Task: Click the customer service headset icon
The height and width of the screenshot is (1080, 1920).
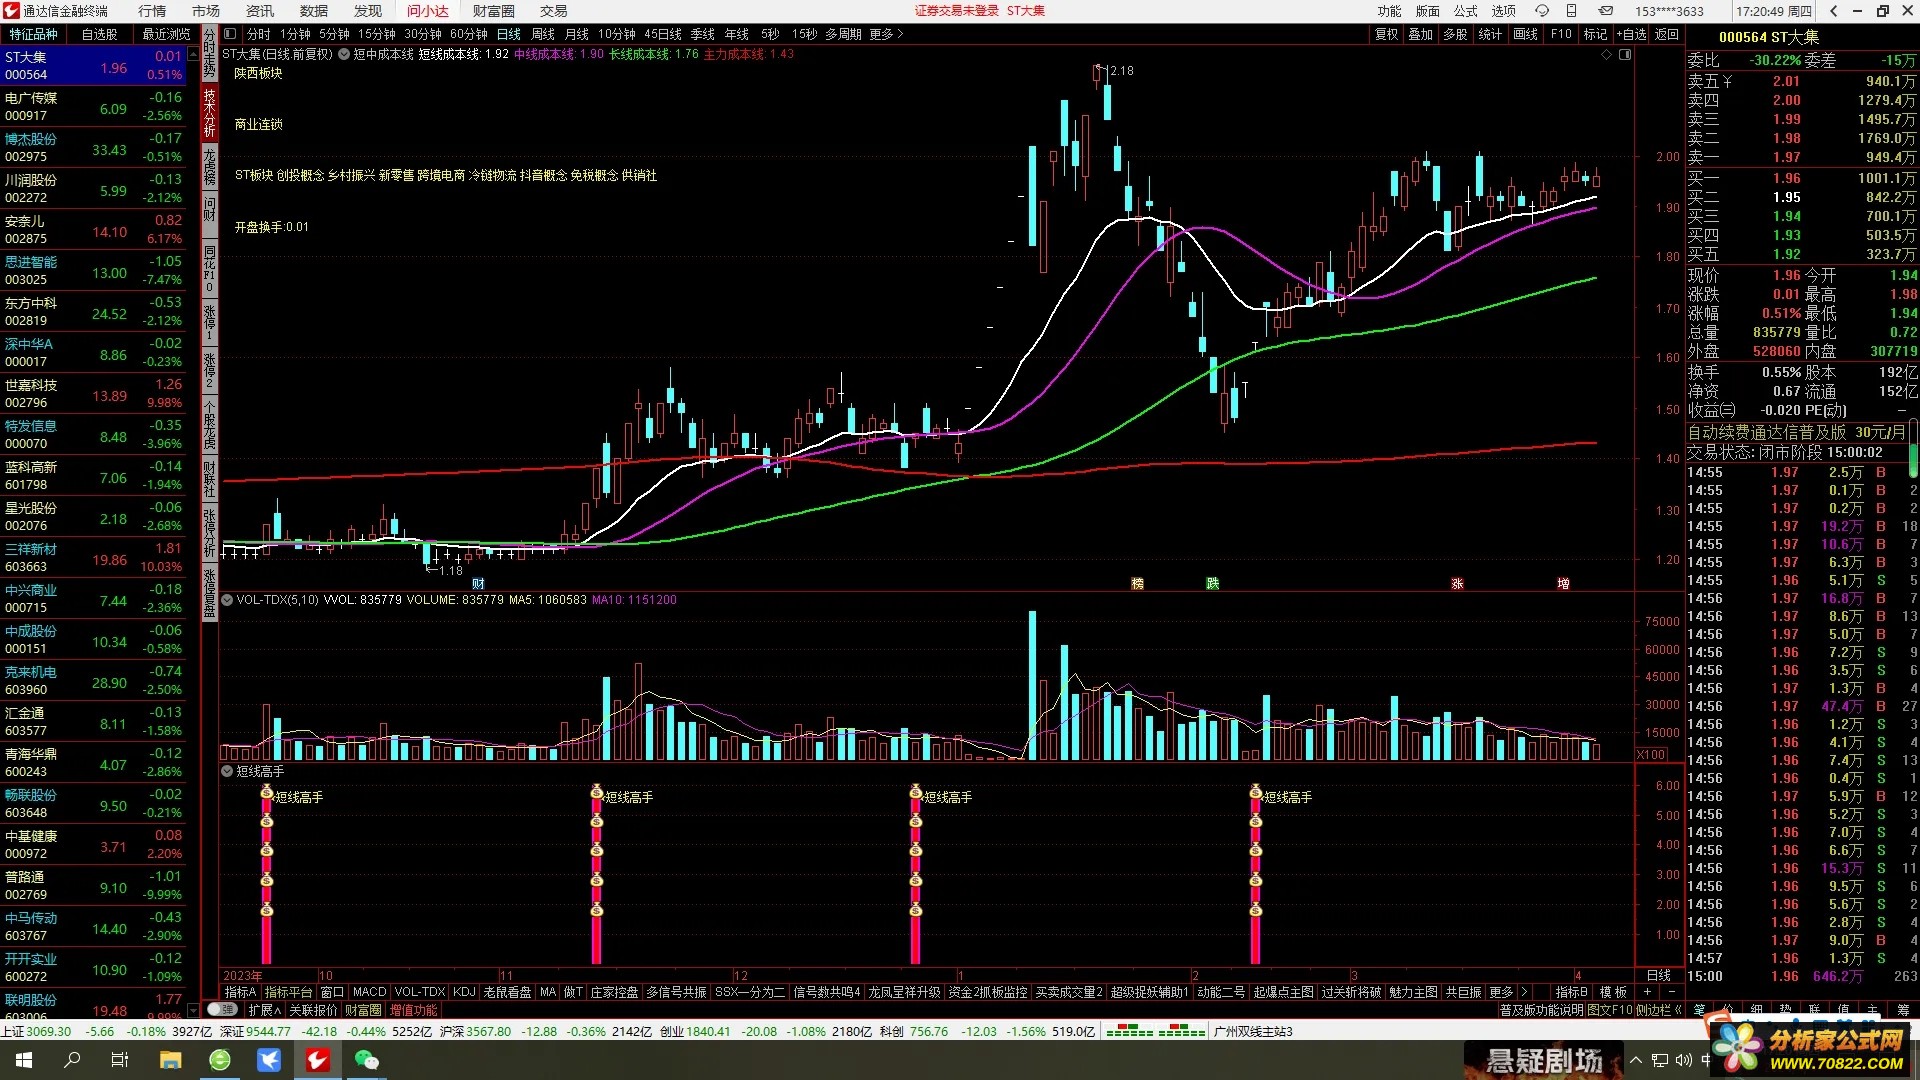Action: pyautogui.click(x=1542, y=11)
